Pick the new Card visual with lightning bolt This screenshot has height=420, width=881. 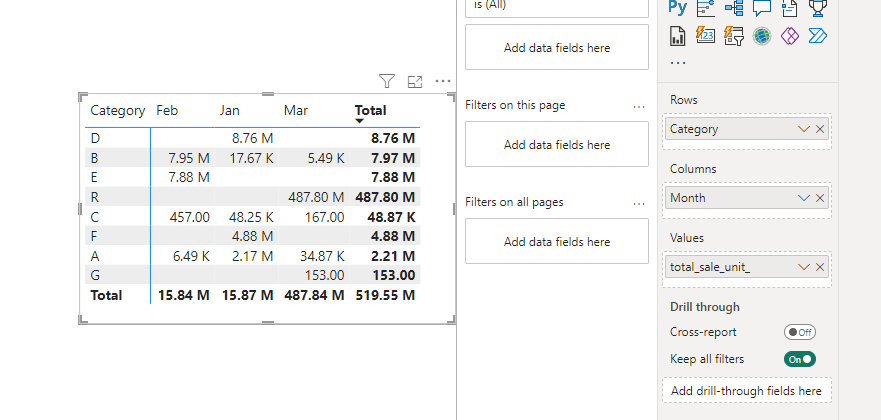tap(706, 36)
